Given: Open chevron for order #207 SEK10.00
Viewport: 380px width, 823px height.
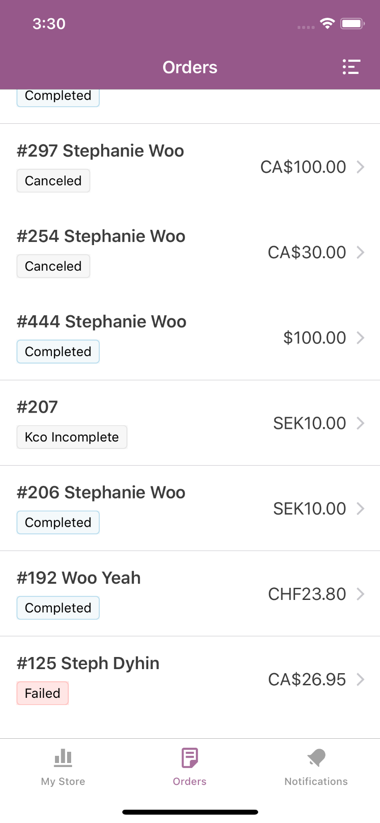Looking at the screenshot, I should pos(360,423).
